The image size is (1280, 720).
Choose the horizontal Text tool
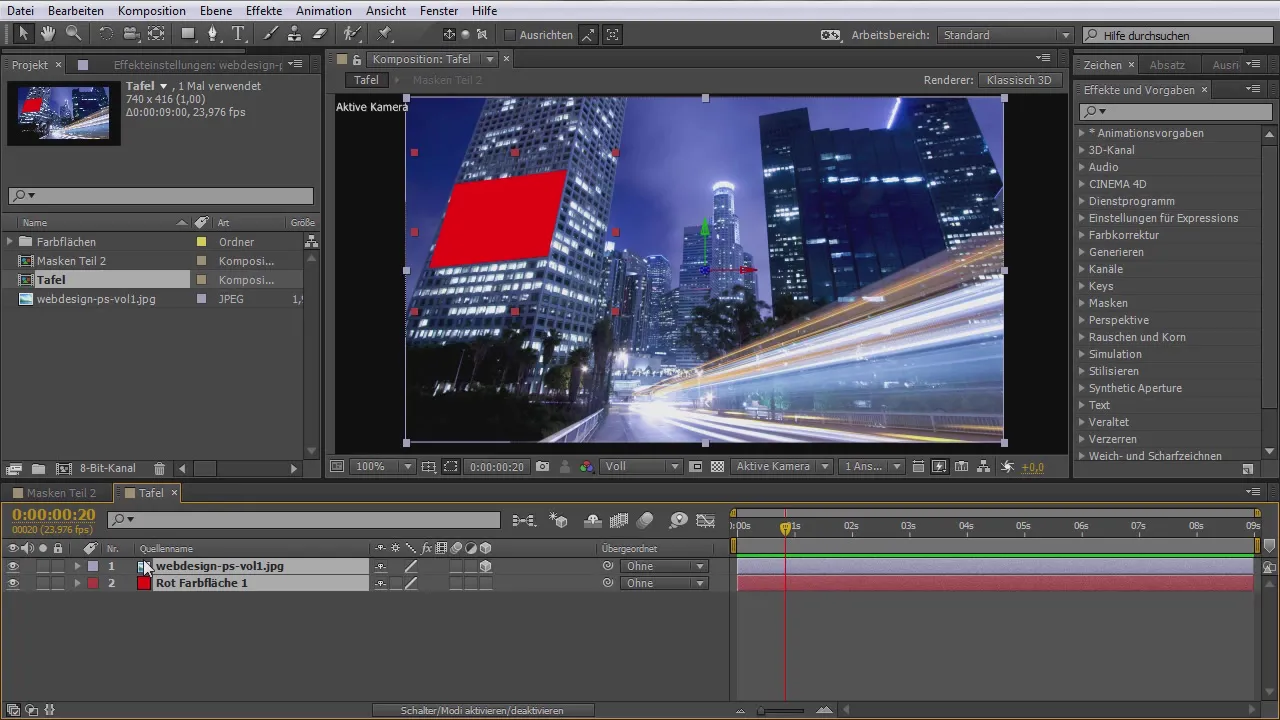point(238,34)
